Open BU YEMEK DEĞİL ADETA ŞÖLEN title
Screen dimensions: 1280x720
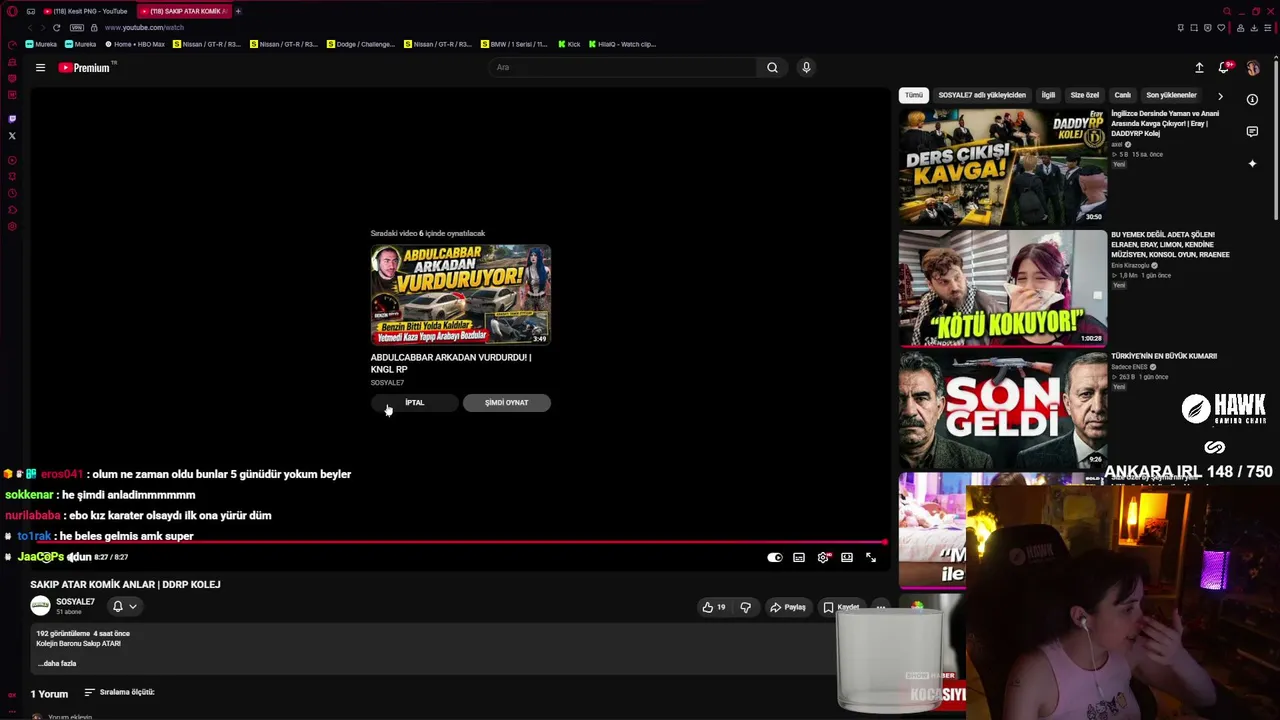point(1171,245)
